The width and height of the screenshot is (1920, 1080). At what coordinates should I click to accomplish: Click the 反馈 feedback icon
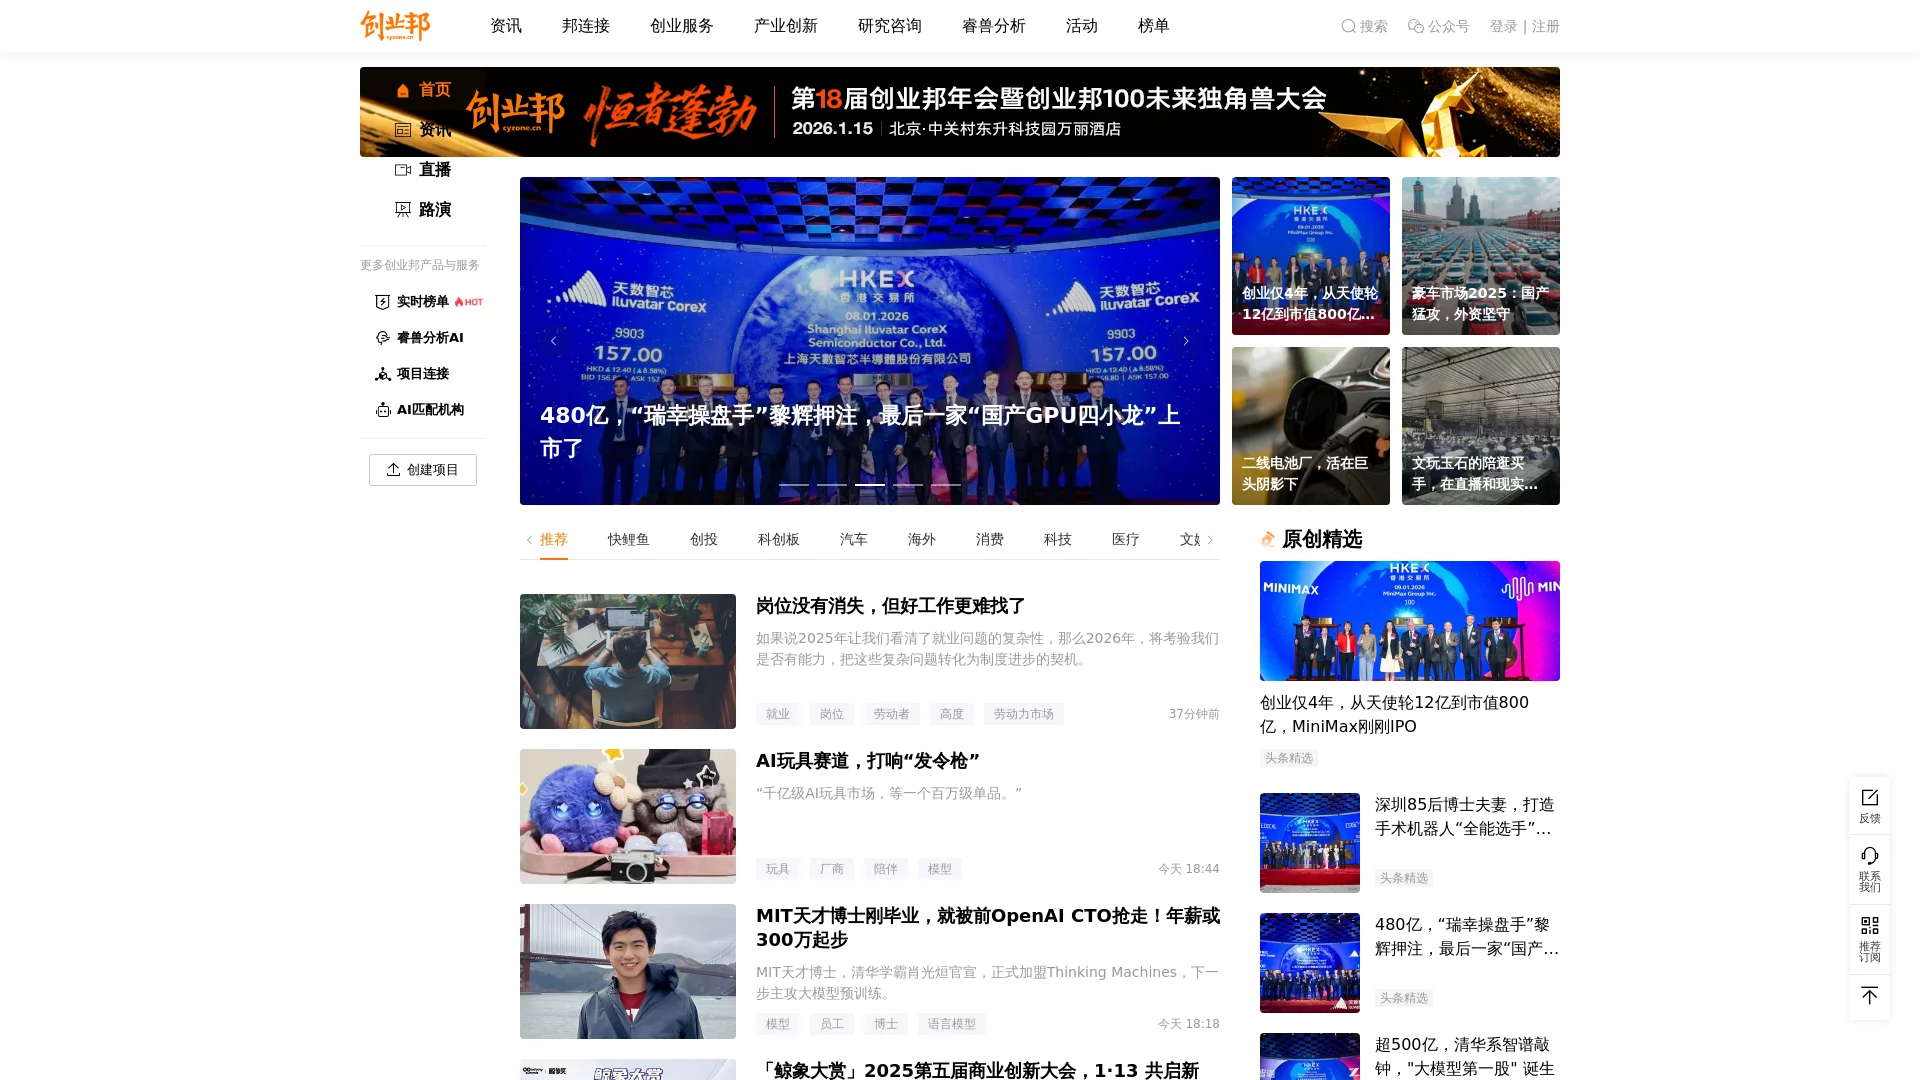pos(1869,805)
